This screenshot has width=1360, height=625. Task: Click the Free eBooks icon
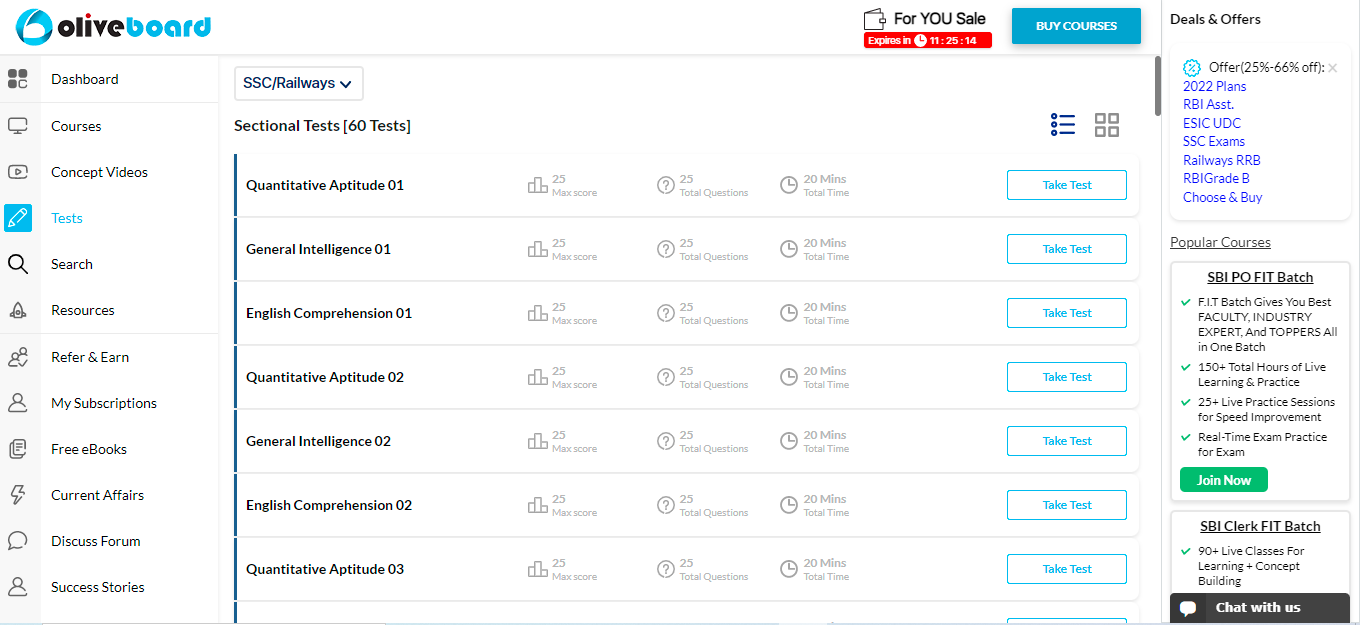pos(18,449)
